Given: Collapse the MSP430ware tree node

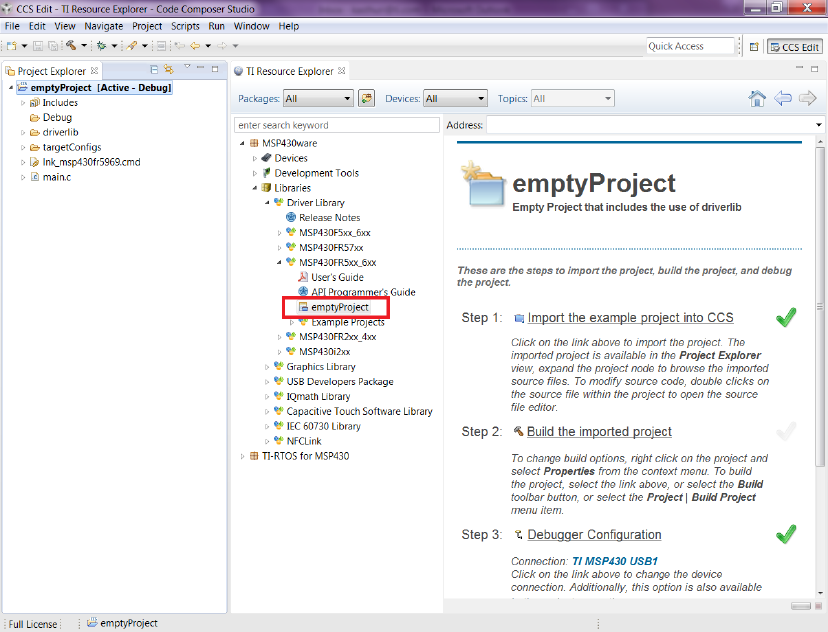Looking at the screenshot, I should click(x=242, y=143).
